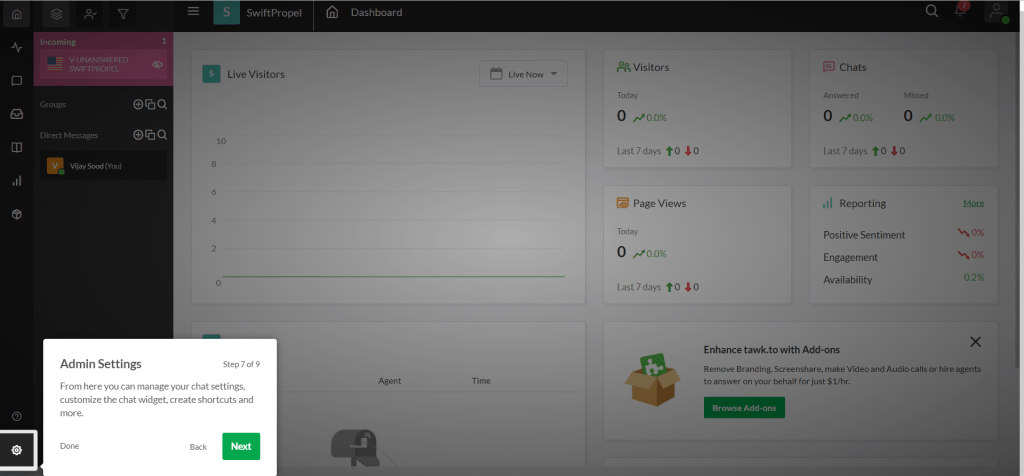The height and width of the screenshot is (476, 1024).
Task: Open the user profile avatar menu
Action: [x=995, y=12]
